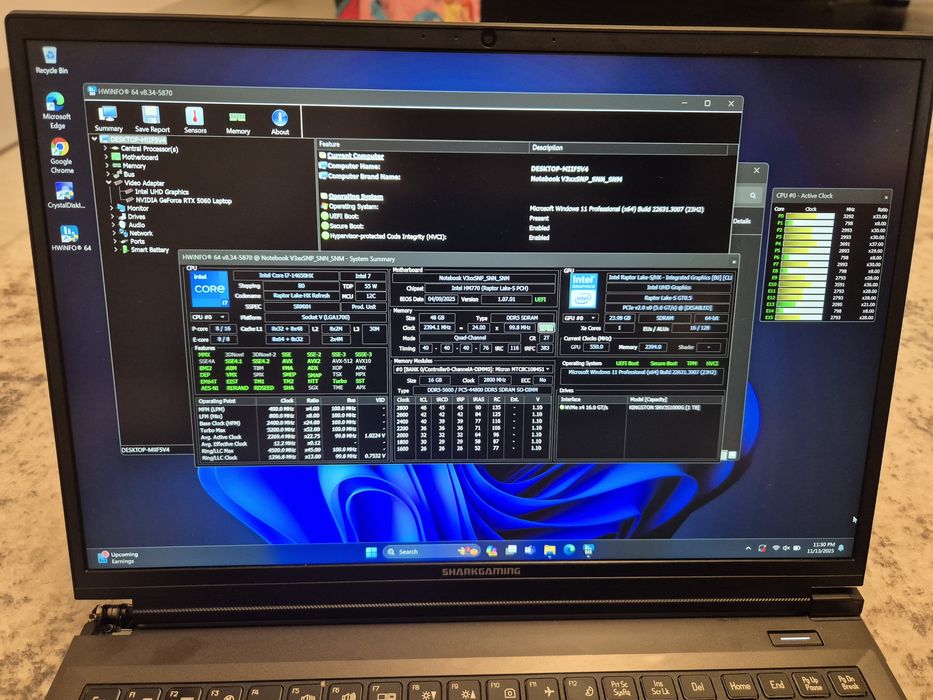Open memory module #0 dropdown
The height and width of the screenshot is (700, 933).
pos(472,369)
